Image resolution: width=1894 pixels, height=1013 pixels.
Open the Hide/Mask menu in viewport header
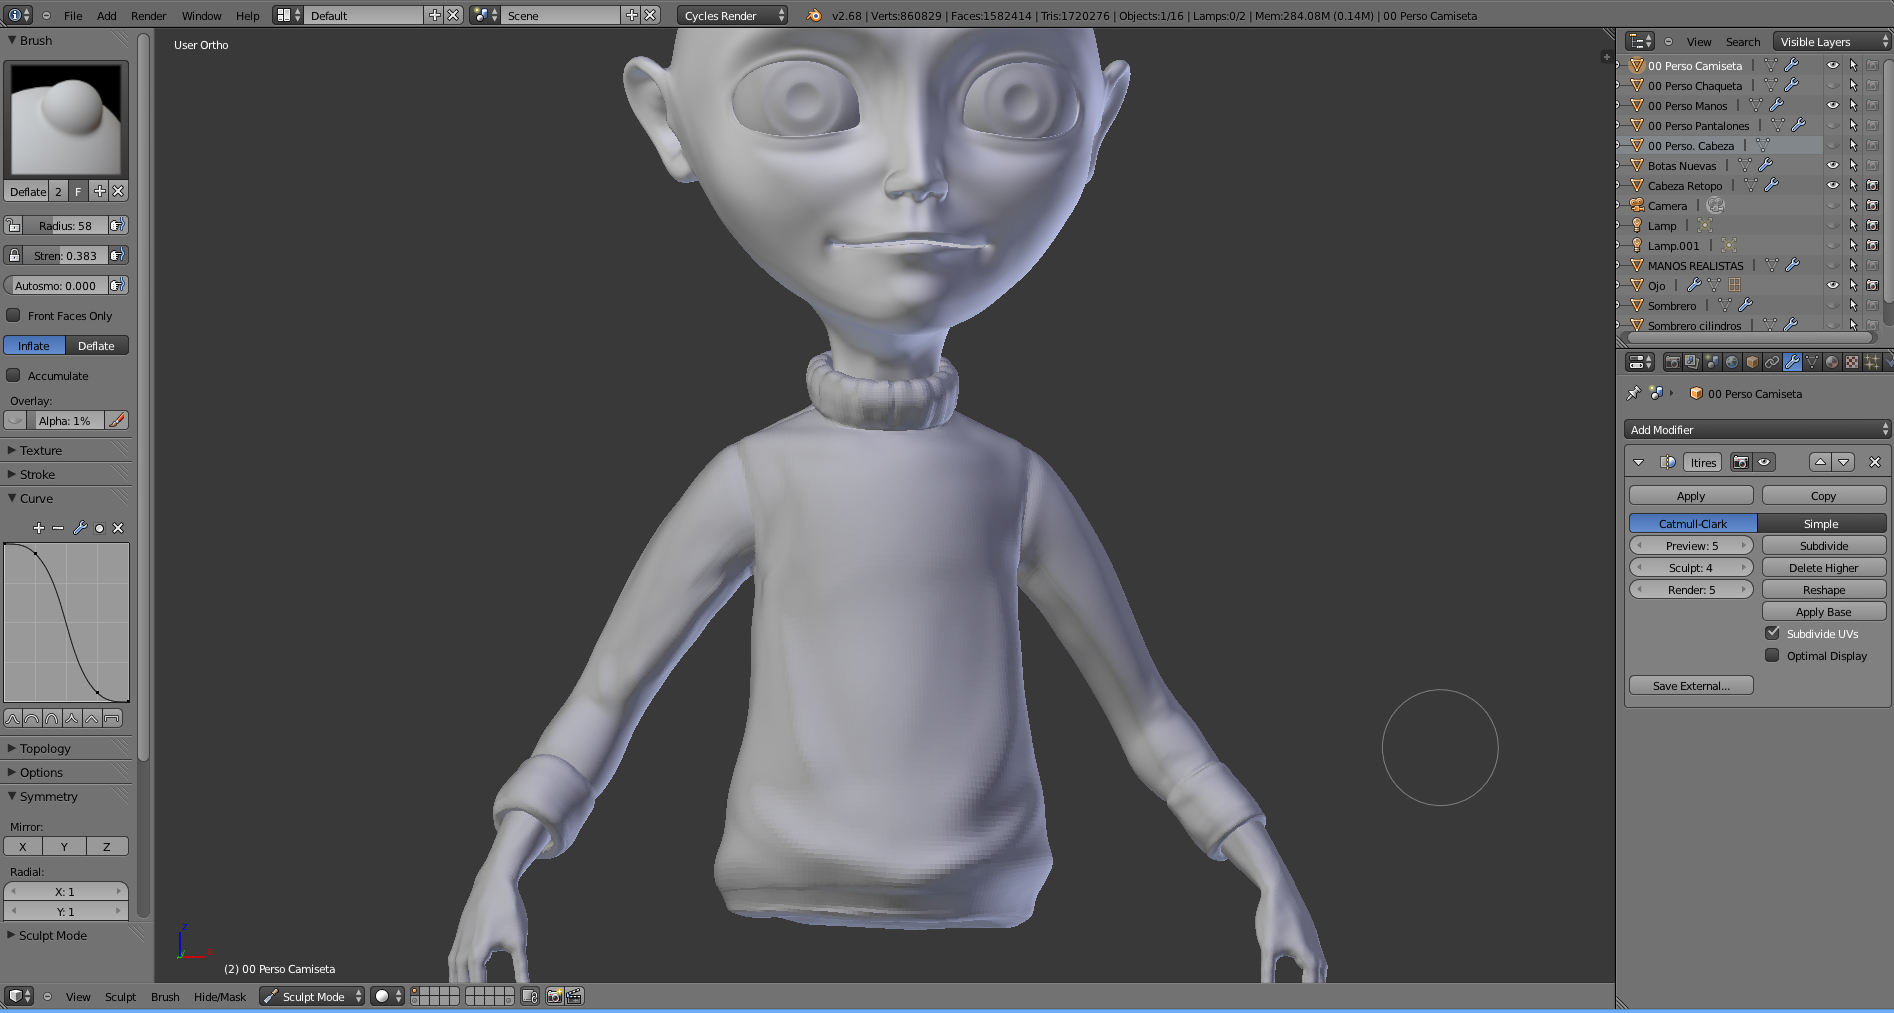point(220,996)
